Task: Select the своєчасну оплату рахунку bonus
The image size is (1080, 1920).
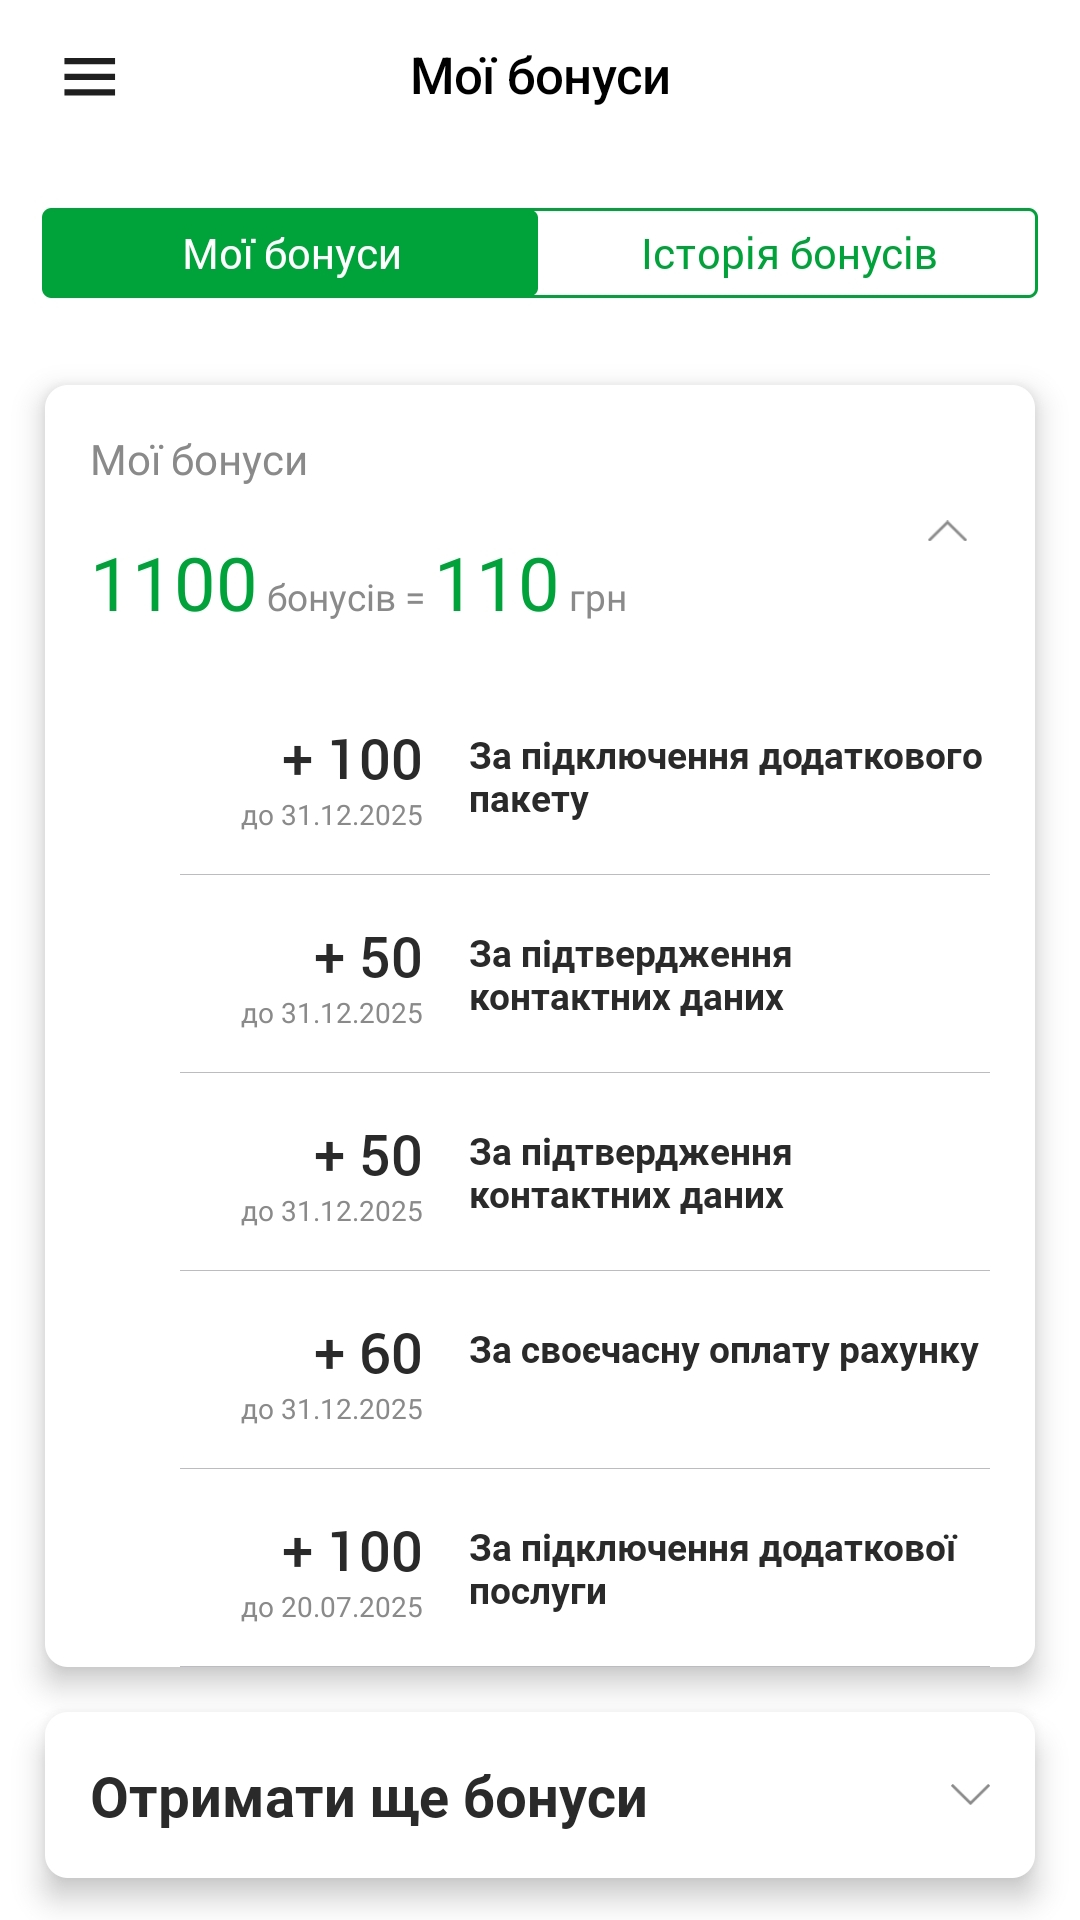Action: (x=723, y=1351)
